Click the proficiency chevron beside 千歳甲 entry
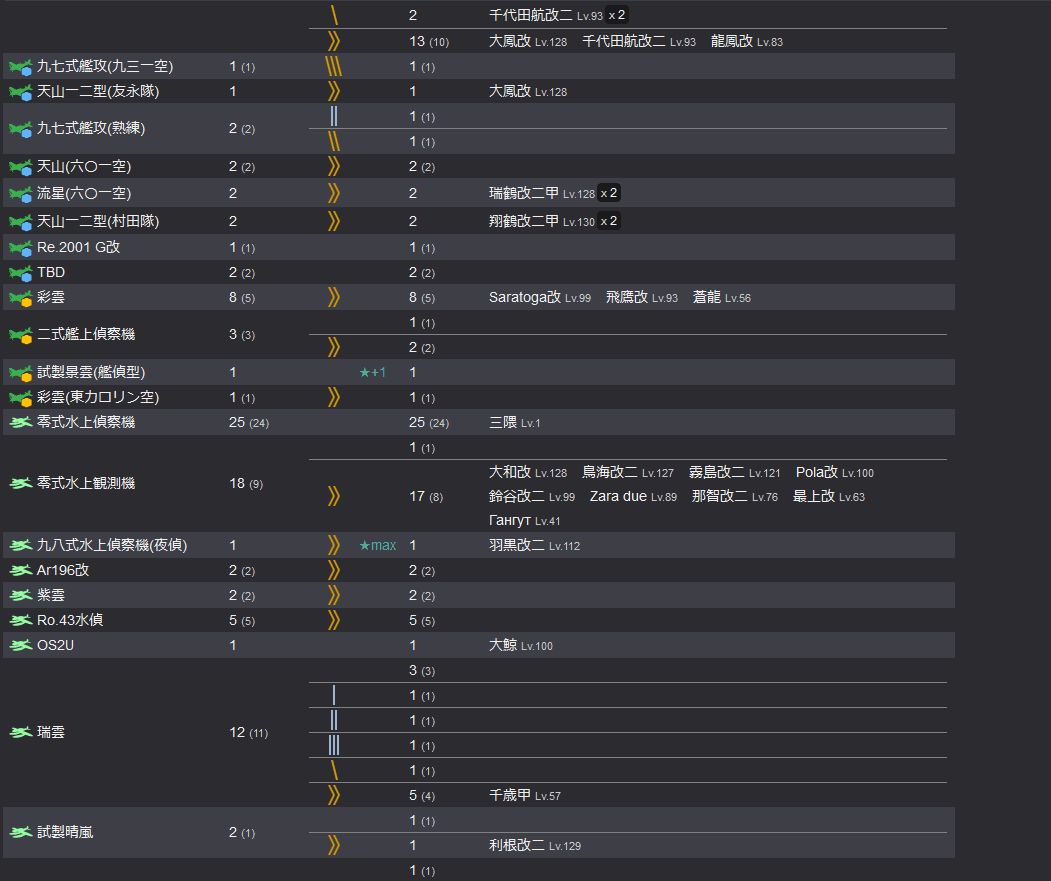 pyautogui.click(x=334, y=796)
